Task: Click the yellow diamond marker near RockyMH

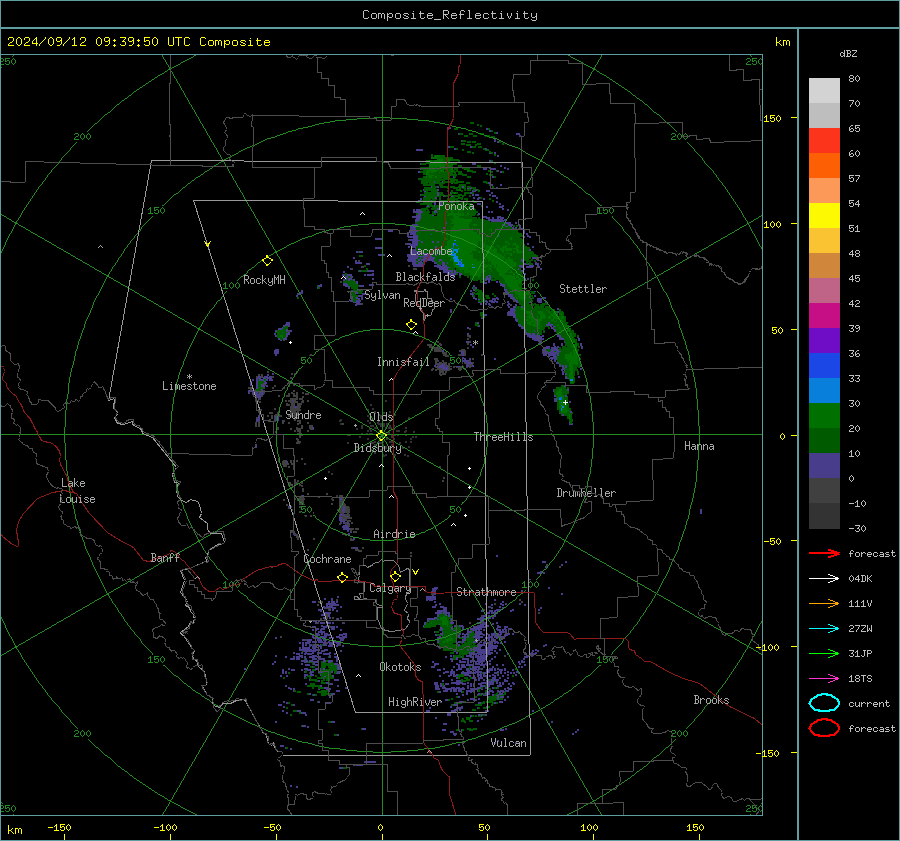Action: tap(267, 261)
